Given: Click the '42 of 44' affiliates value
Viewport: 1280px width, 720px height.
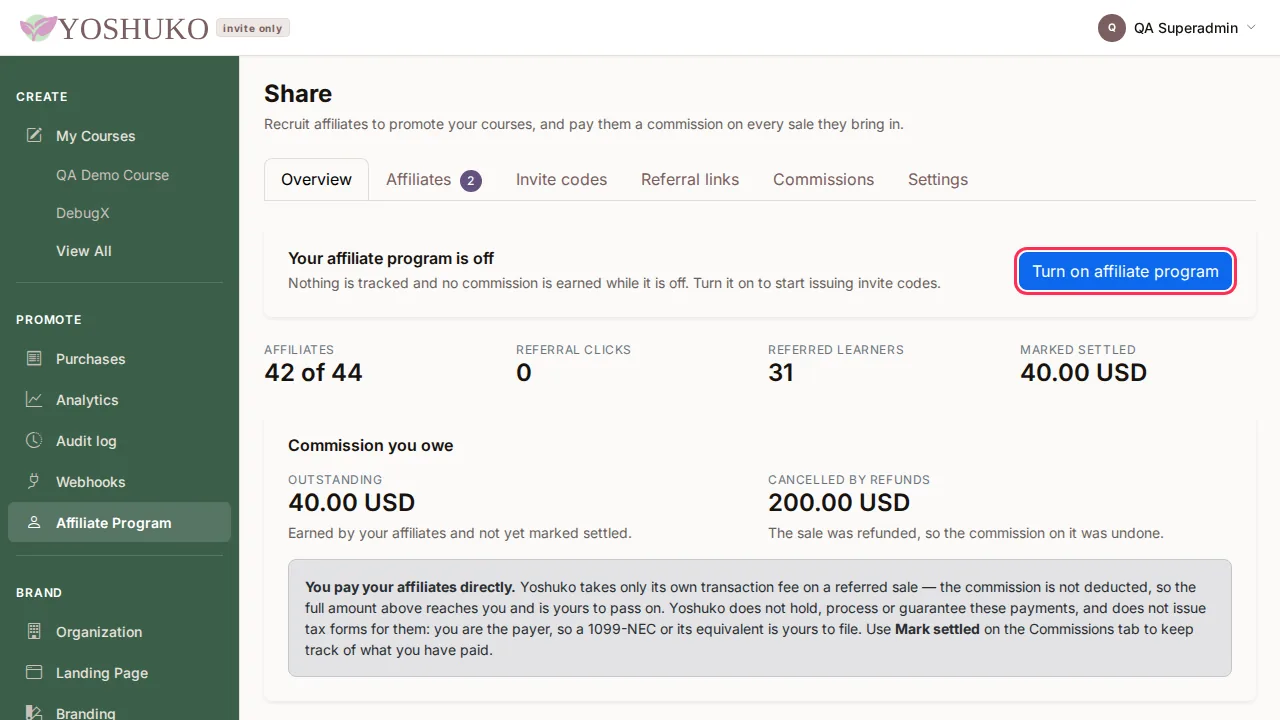Looking at the screenshot, I should coord(313,373).
